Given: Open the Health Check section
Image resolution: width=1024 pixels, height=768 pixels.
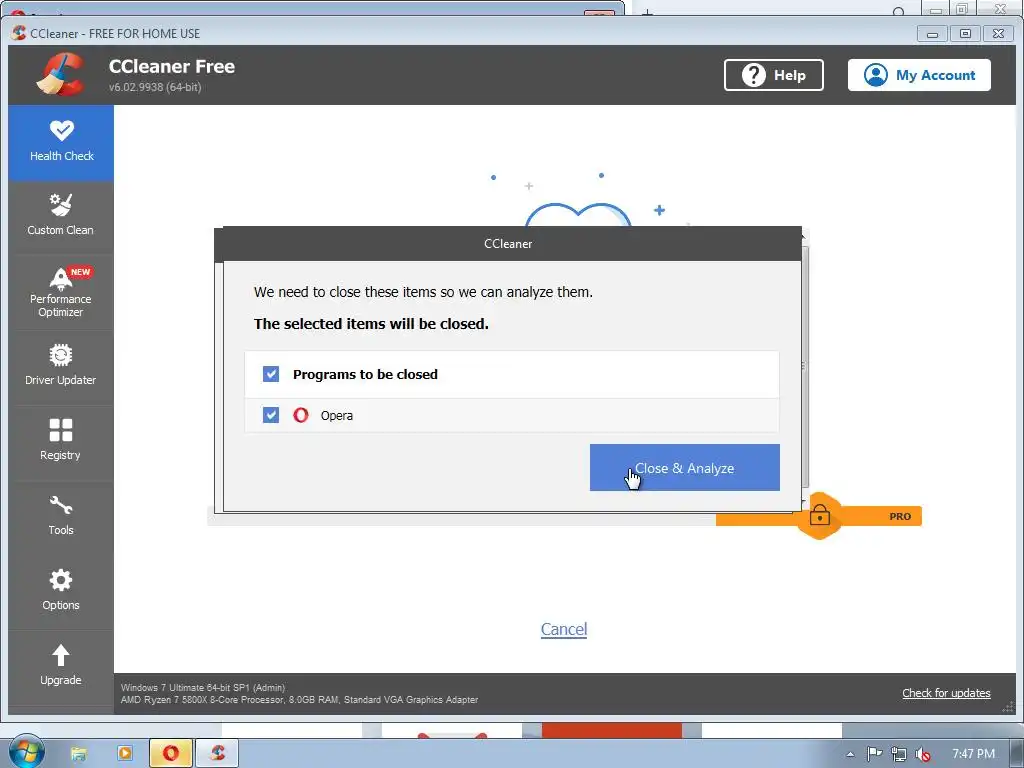Looking at the screenshot, I should click(61, 142).
